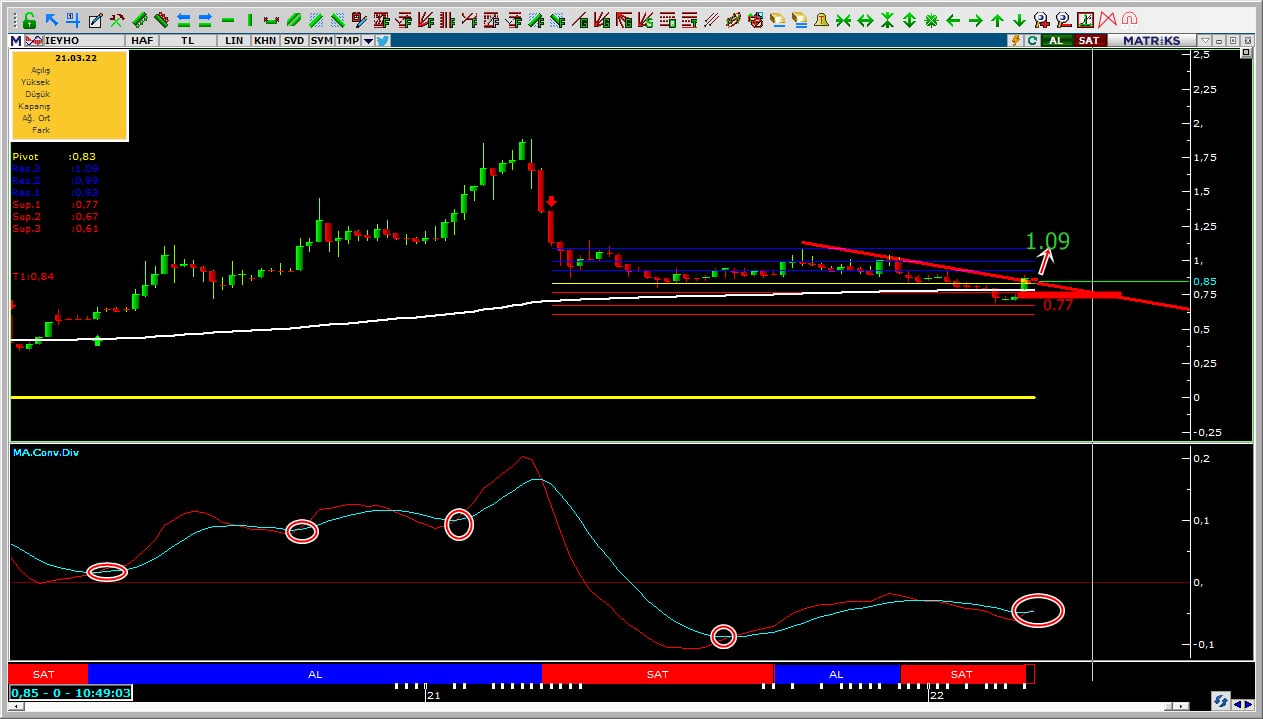Image resolution: width=1263 pixels, height=719 pixels.
Task: Click the compress horizontally green arrows icon
Action: pos(843,20)
